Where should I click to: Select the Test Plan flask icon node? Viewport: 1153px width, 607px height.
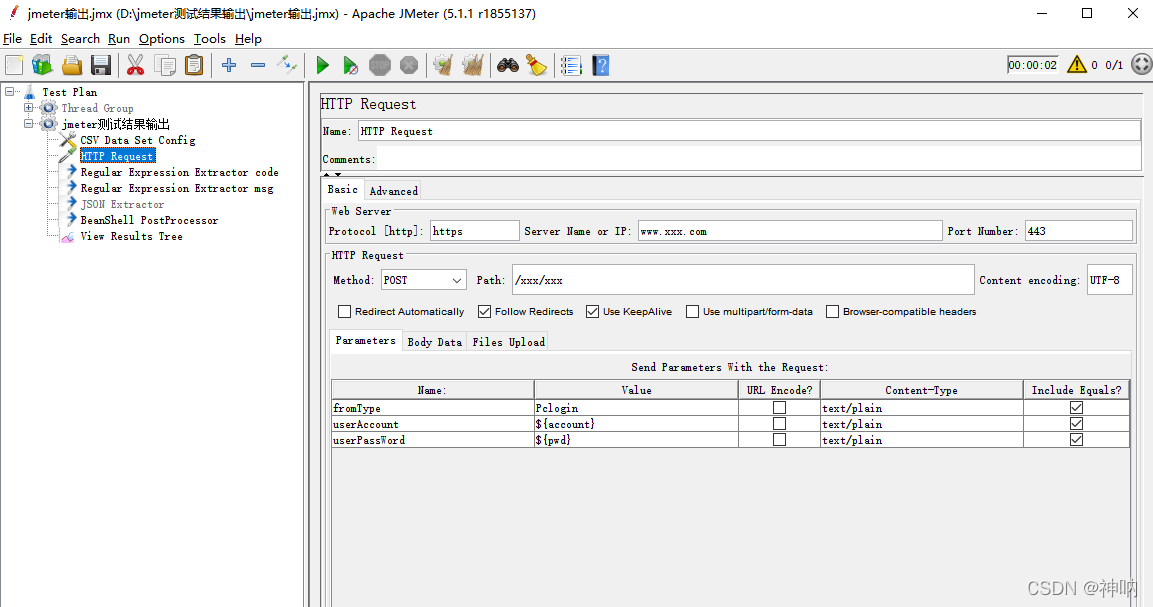[29, 92]
